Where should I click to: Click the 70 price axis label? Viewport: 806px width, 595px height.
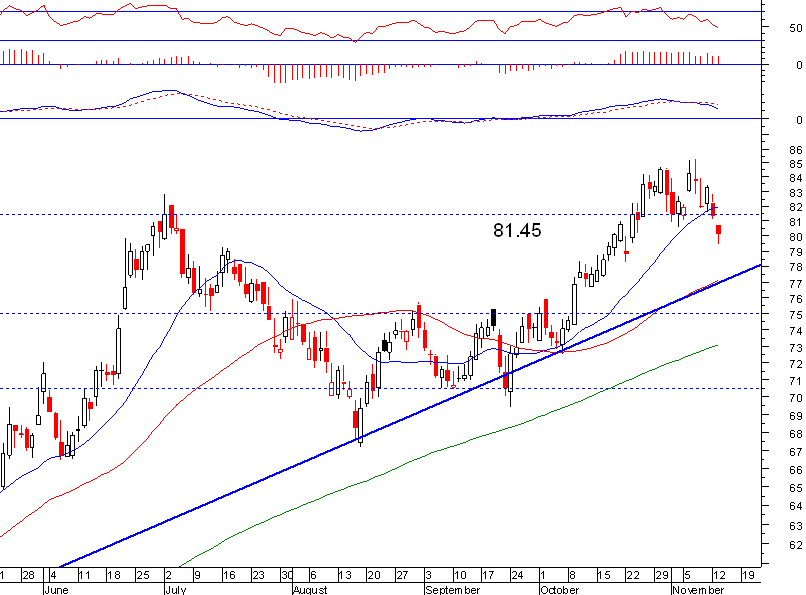coord(796,398)
